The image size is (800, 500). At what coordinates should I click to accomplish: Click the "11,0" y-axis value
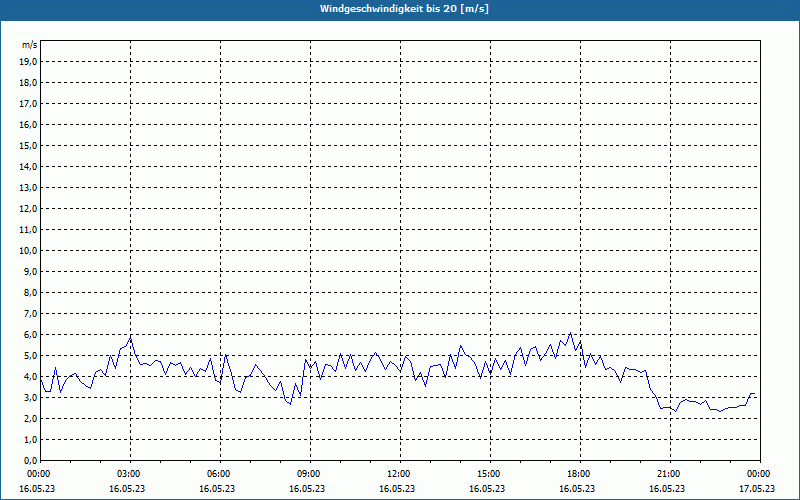(x=28, y=230)
